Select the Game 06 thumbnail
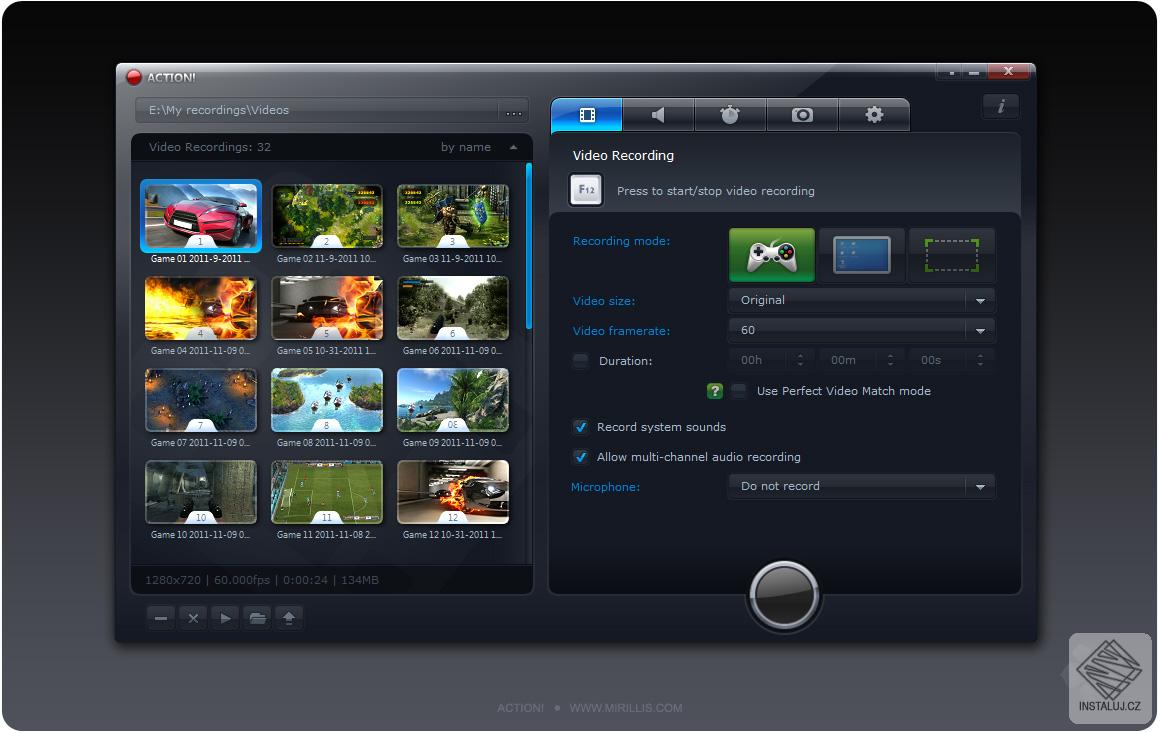The width and height of the screenshot is (1160, 733). coord(453,308)
